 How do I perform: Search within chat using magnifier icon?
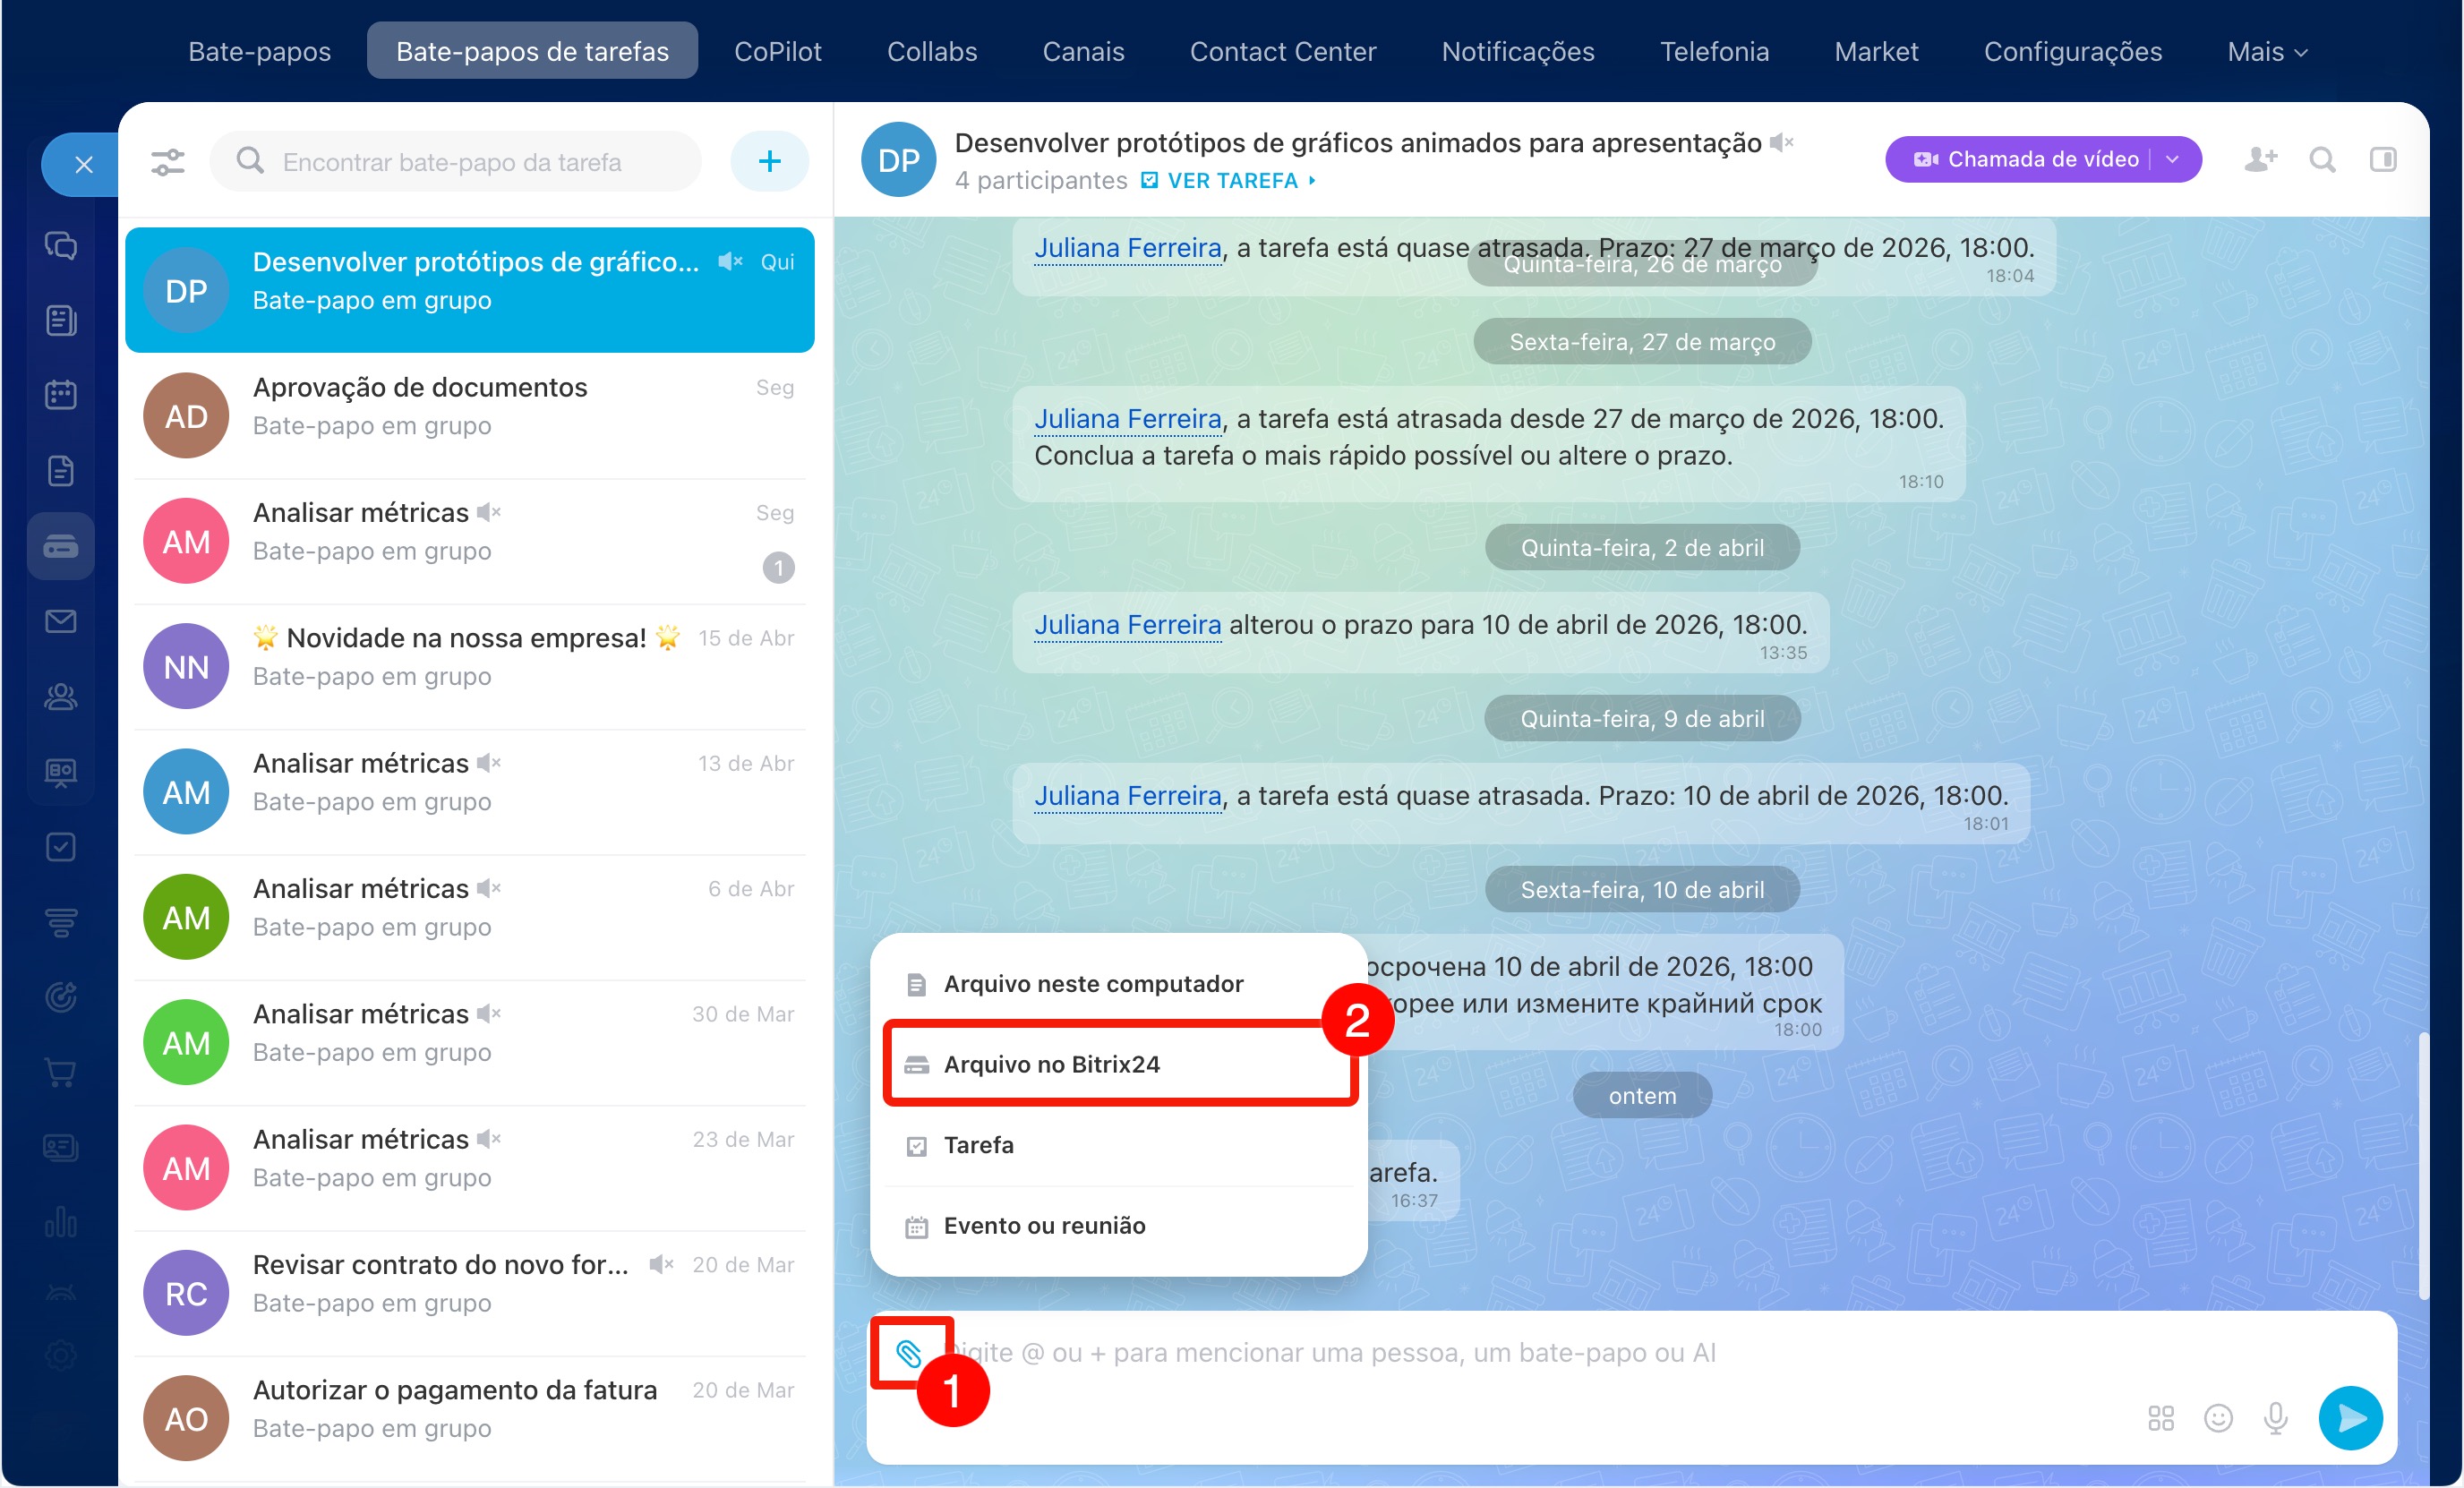pyautogui.click(x=2322, y=160)
